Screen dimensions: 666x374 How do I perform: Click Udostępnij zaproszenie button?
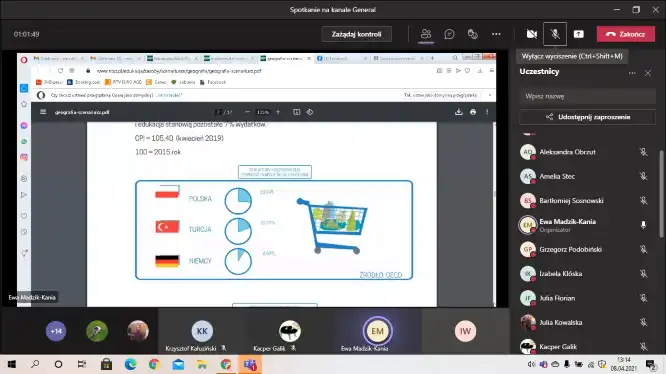coord(587,117)
